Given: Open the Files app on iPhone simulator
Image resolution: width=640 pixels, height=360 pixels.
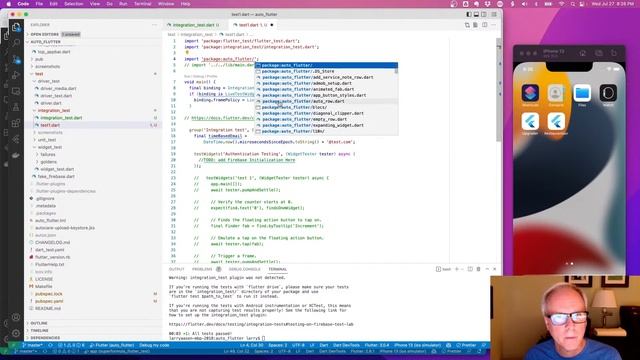Looking at the screenshot, I should click(582, 93).
